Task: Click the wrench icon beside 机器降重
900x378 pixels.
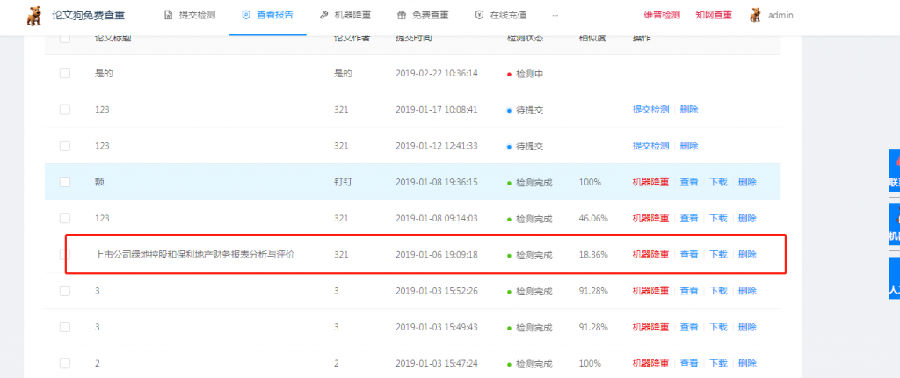Action: 324,15
